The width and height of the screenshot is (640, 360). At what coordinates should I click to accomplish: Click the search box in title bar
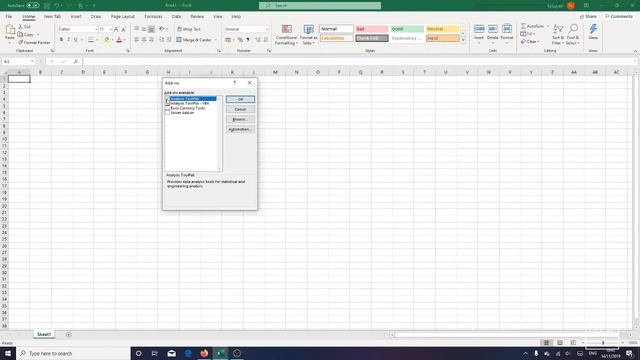320,6
